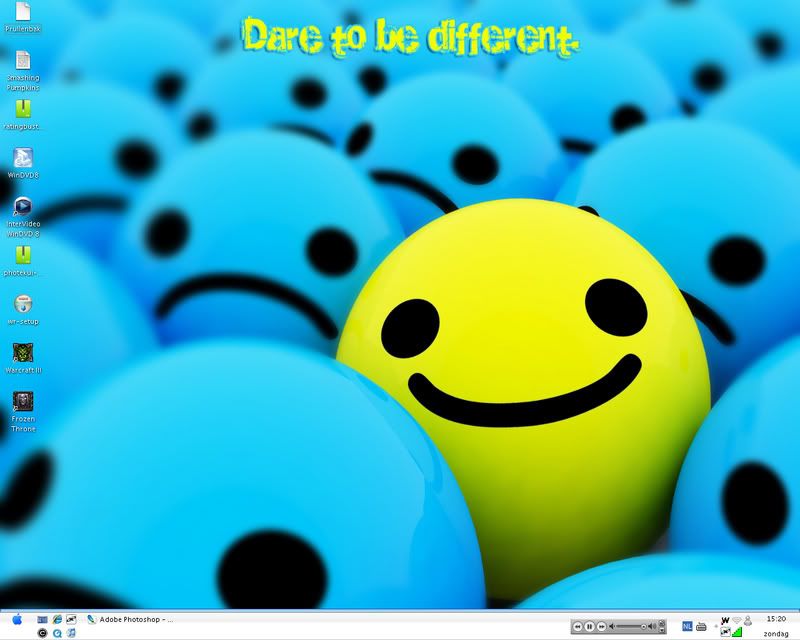Launch Internet Explorer from quick launch
The width and height of the screenshot is (800, 640).
57,620
